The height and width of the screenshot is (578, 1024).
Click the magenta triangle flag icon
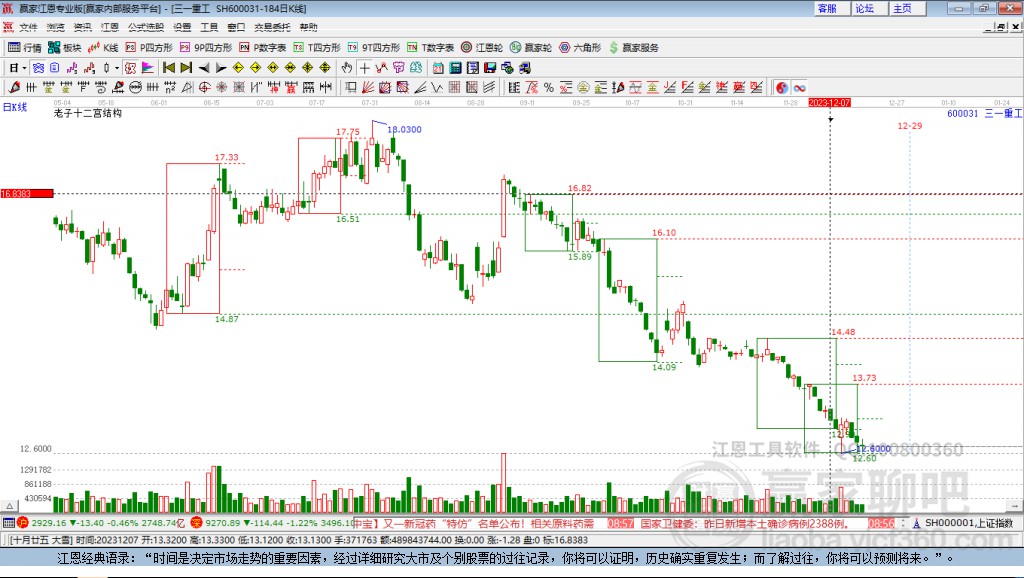[148, 68]
